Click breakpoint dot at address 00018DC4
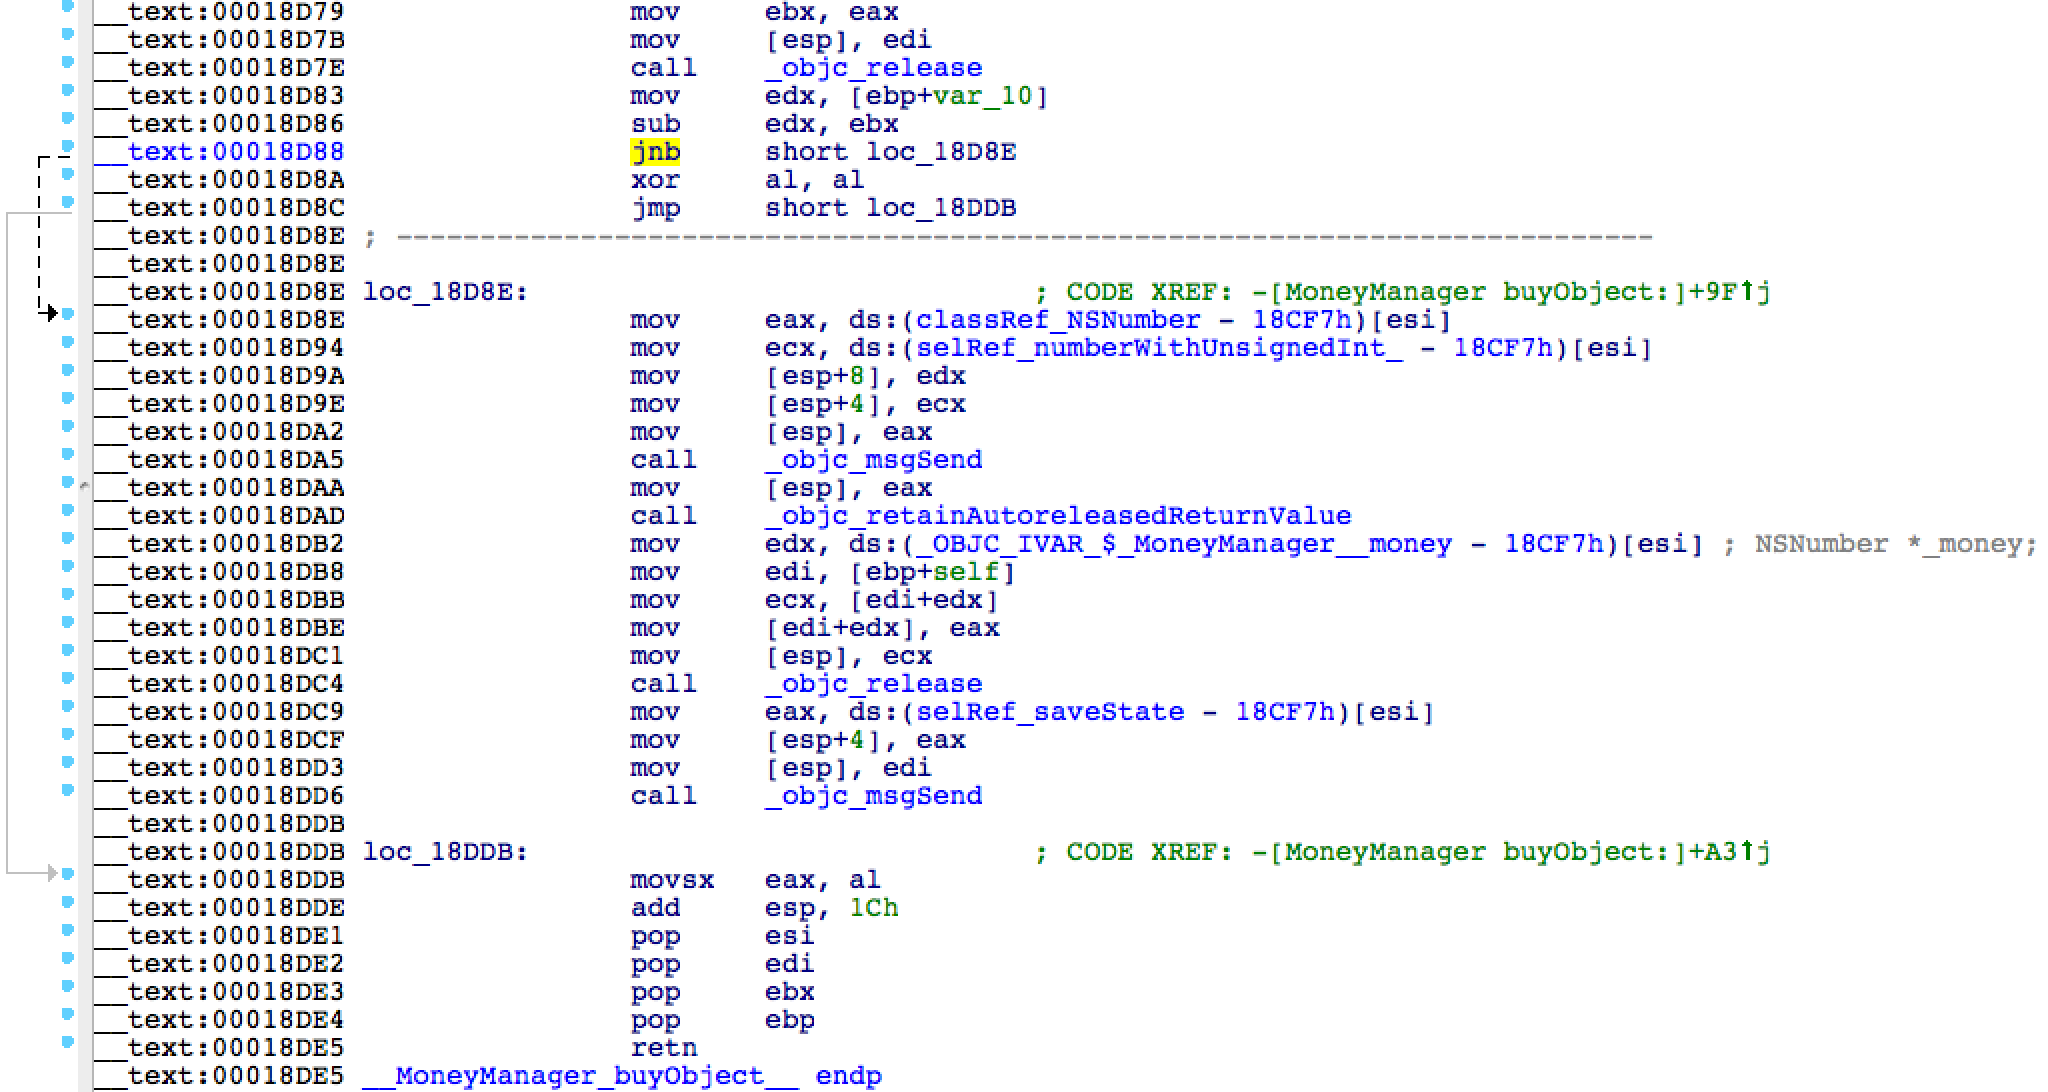This screenshot has height=1092, width=2048. click(x=68, y=678)
